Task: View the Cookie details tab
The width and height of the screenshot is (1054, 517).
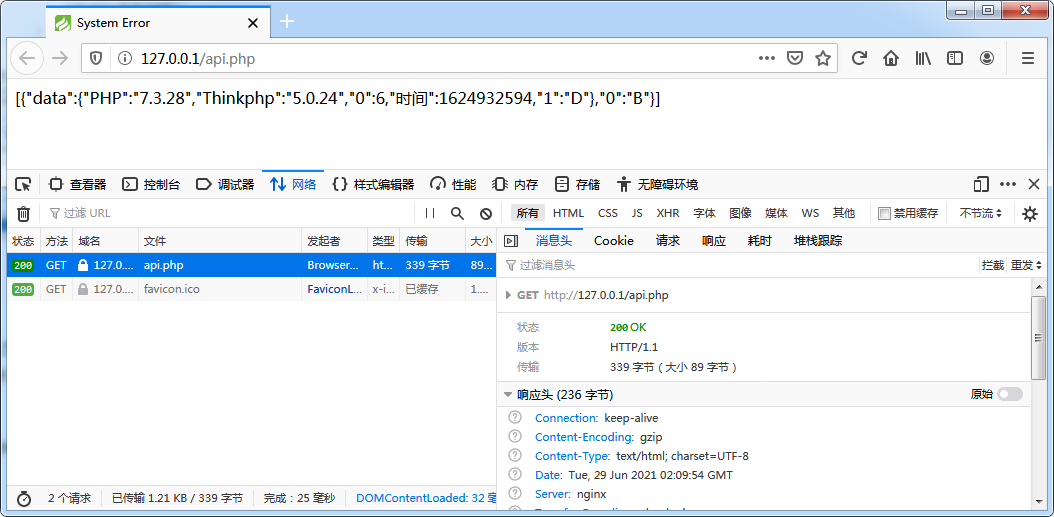Action: [614, 241]
